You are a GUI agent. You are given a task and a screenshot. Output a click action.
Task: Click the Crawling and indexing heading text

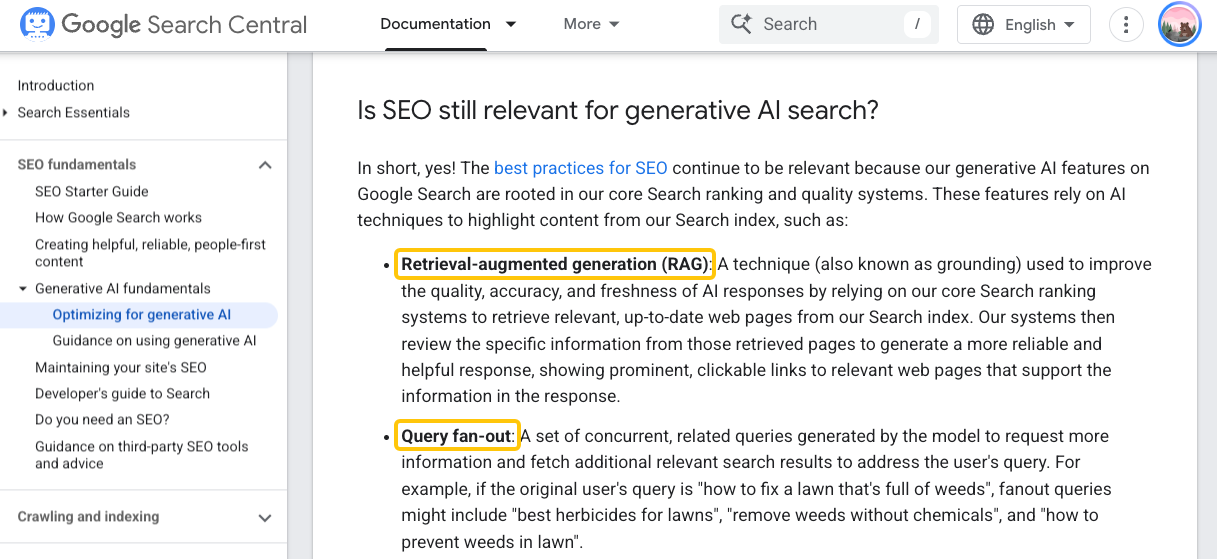pyautogui.click(x=88, y=517)
